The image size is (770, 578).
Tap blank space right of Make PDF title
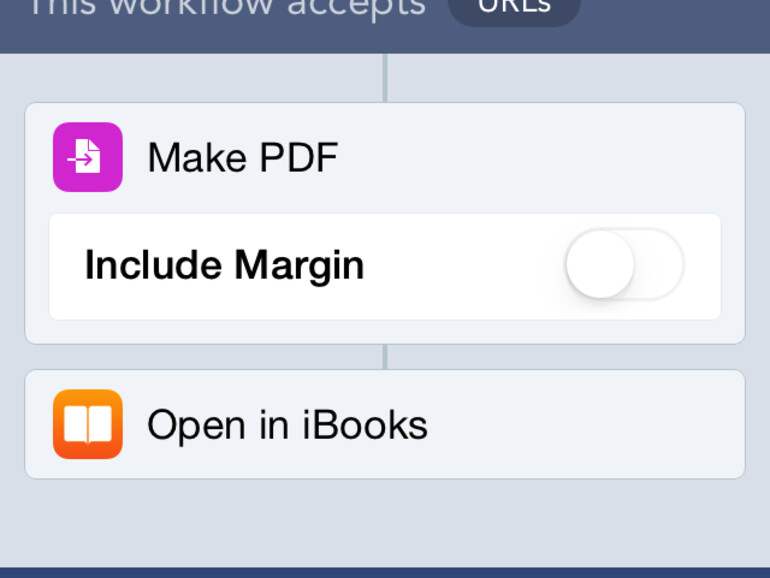coord(540,158)
